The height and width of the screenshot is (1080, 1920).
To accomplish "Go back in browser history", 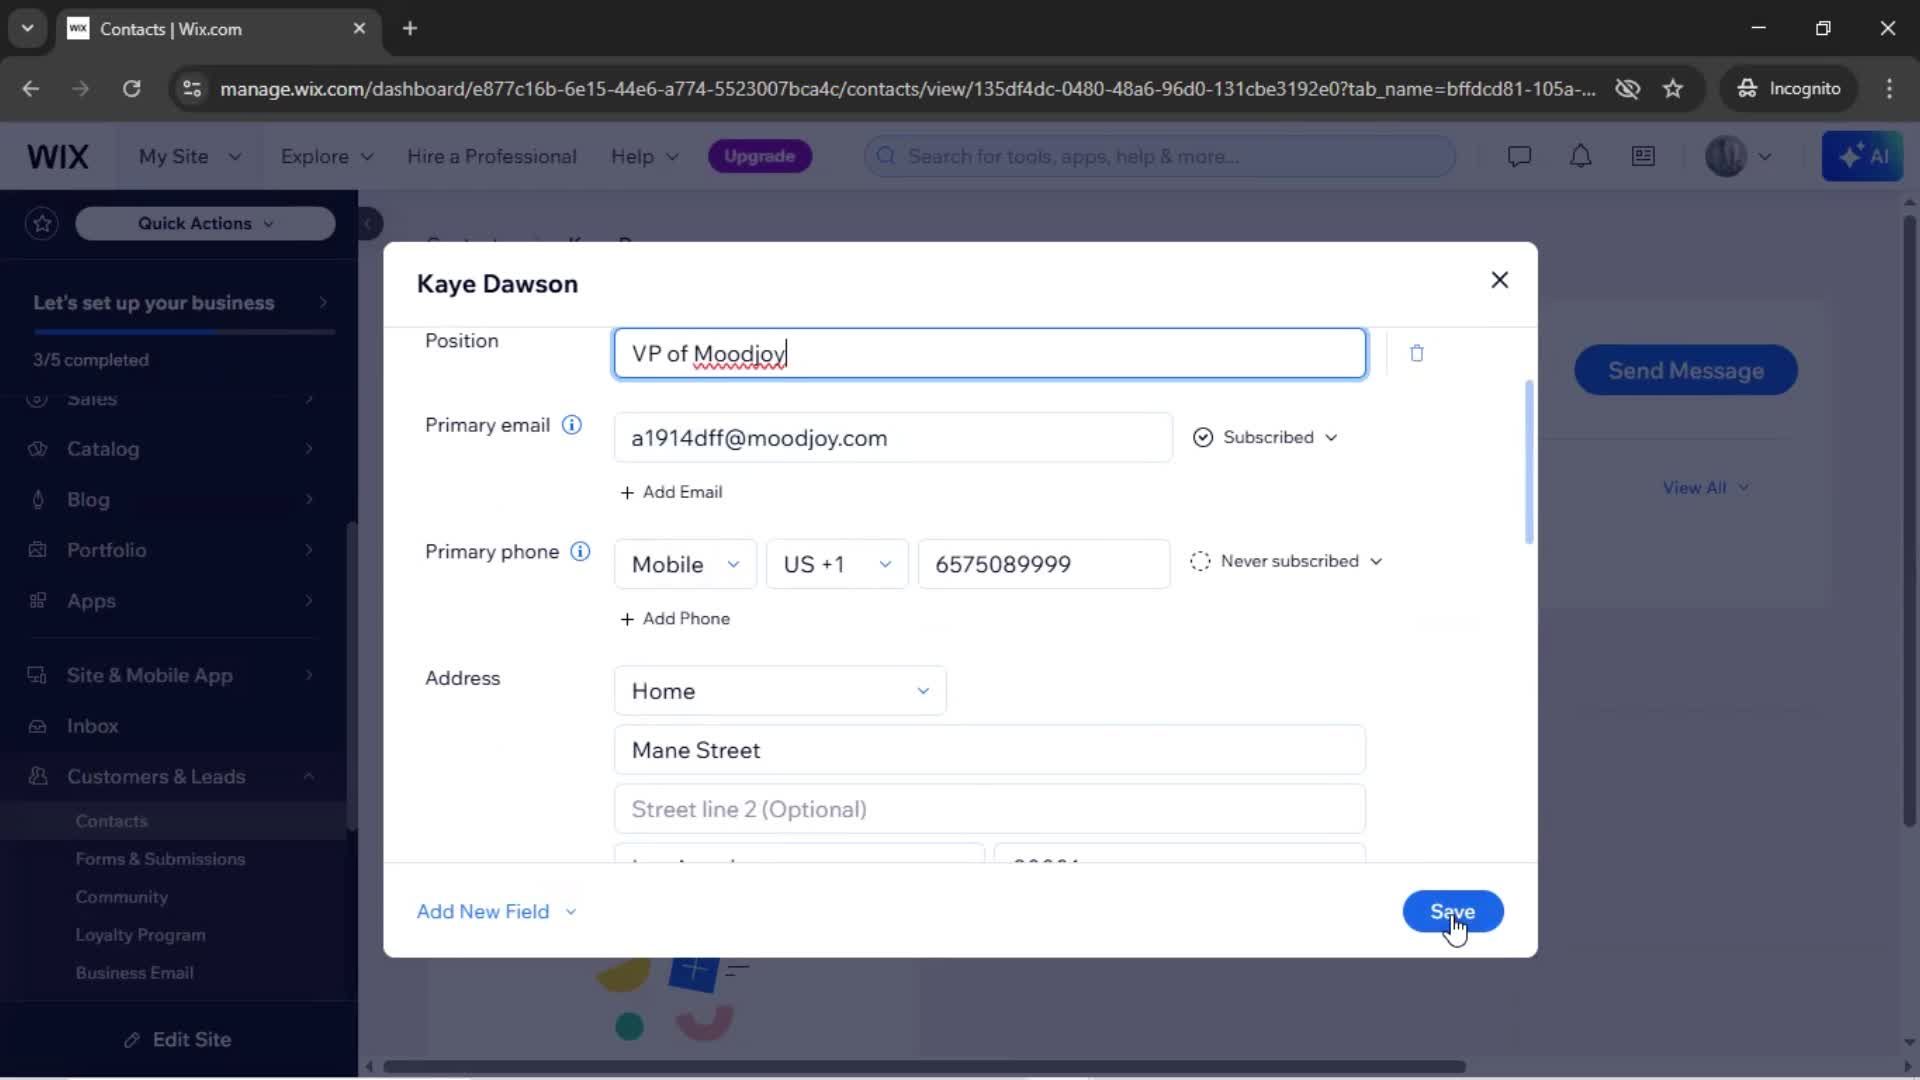I will pos(31,89).
